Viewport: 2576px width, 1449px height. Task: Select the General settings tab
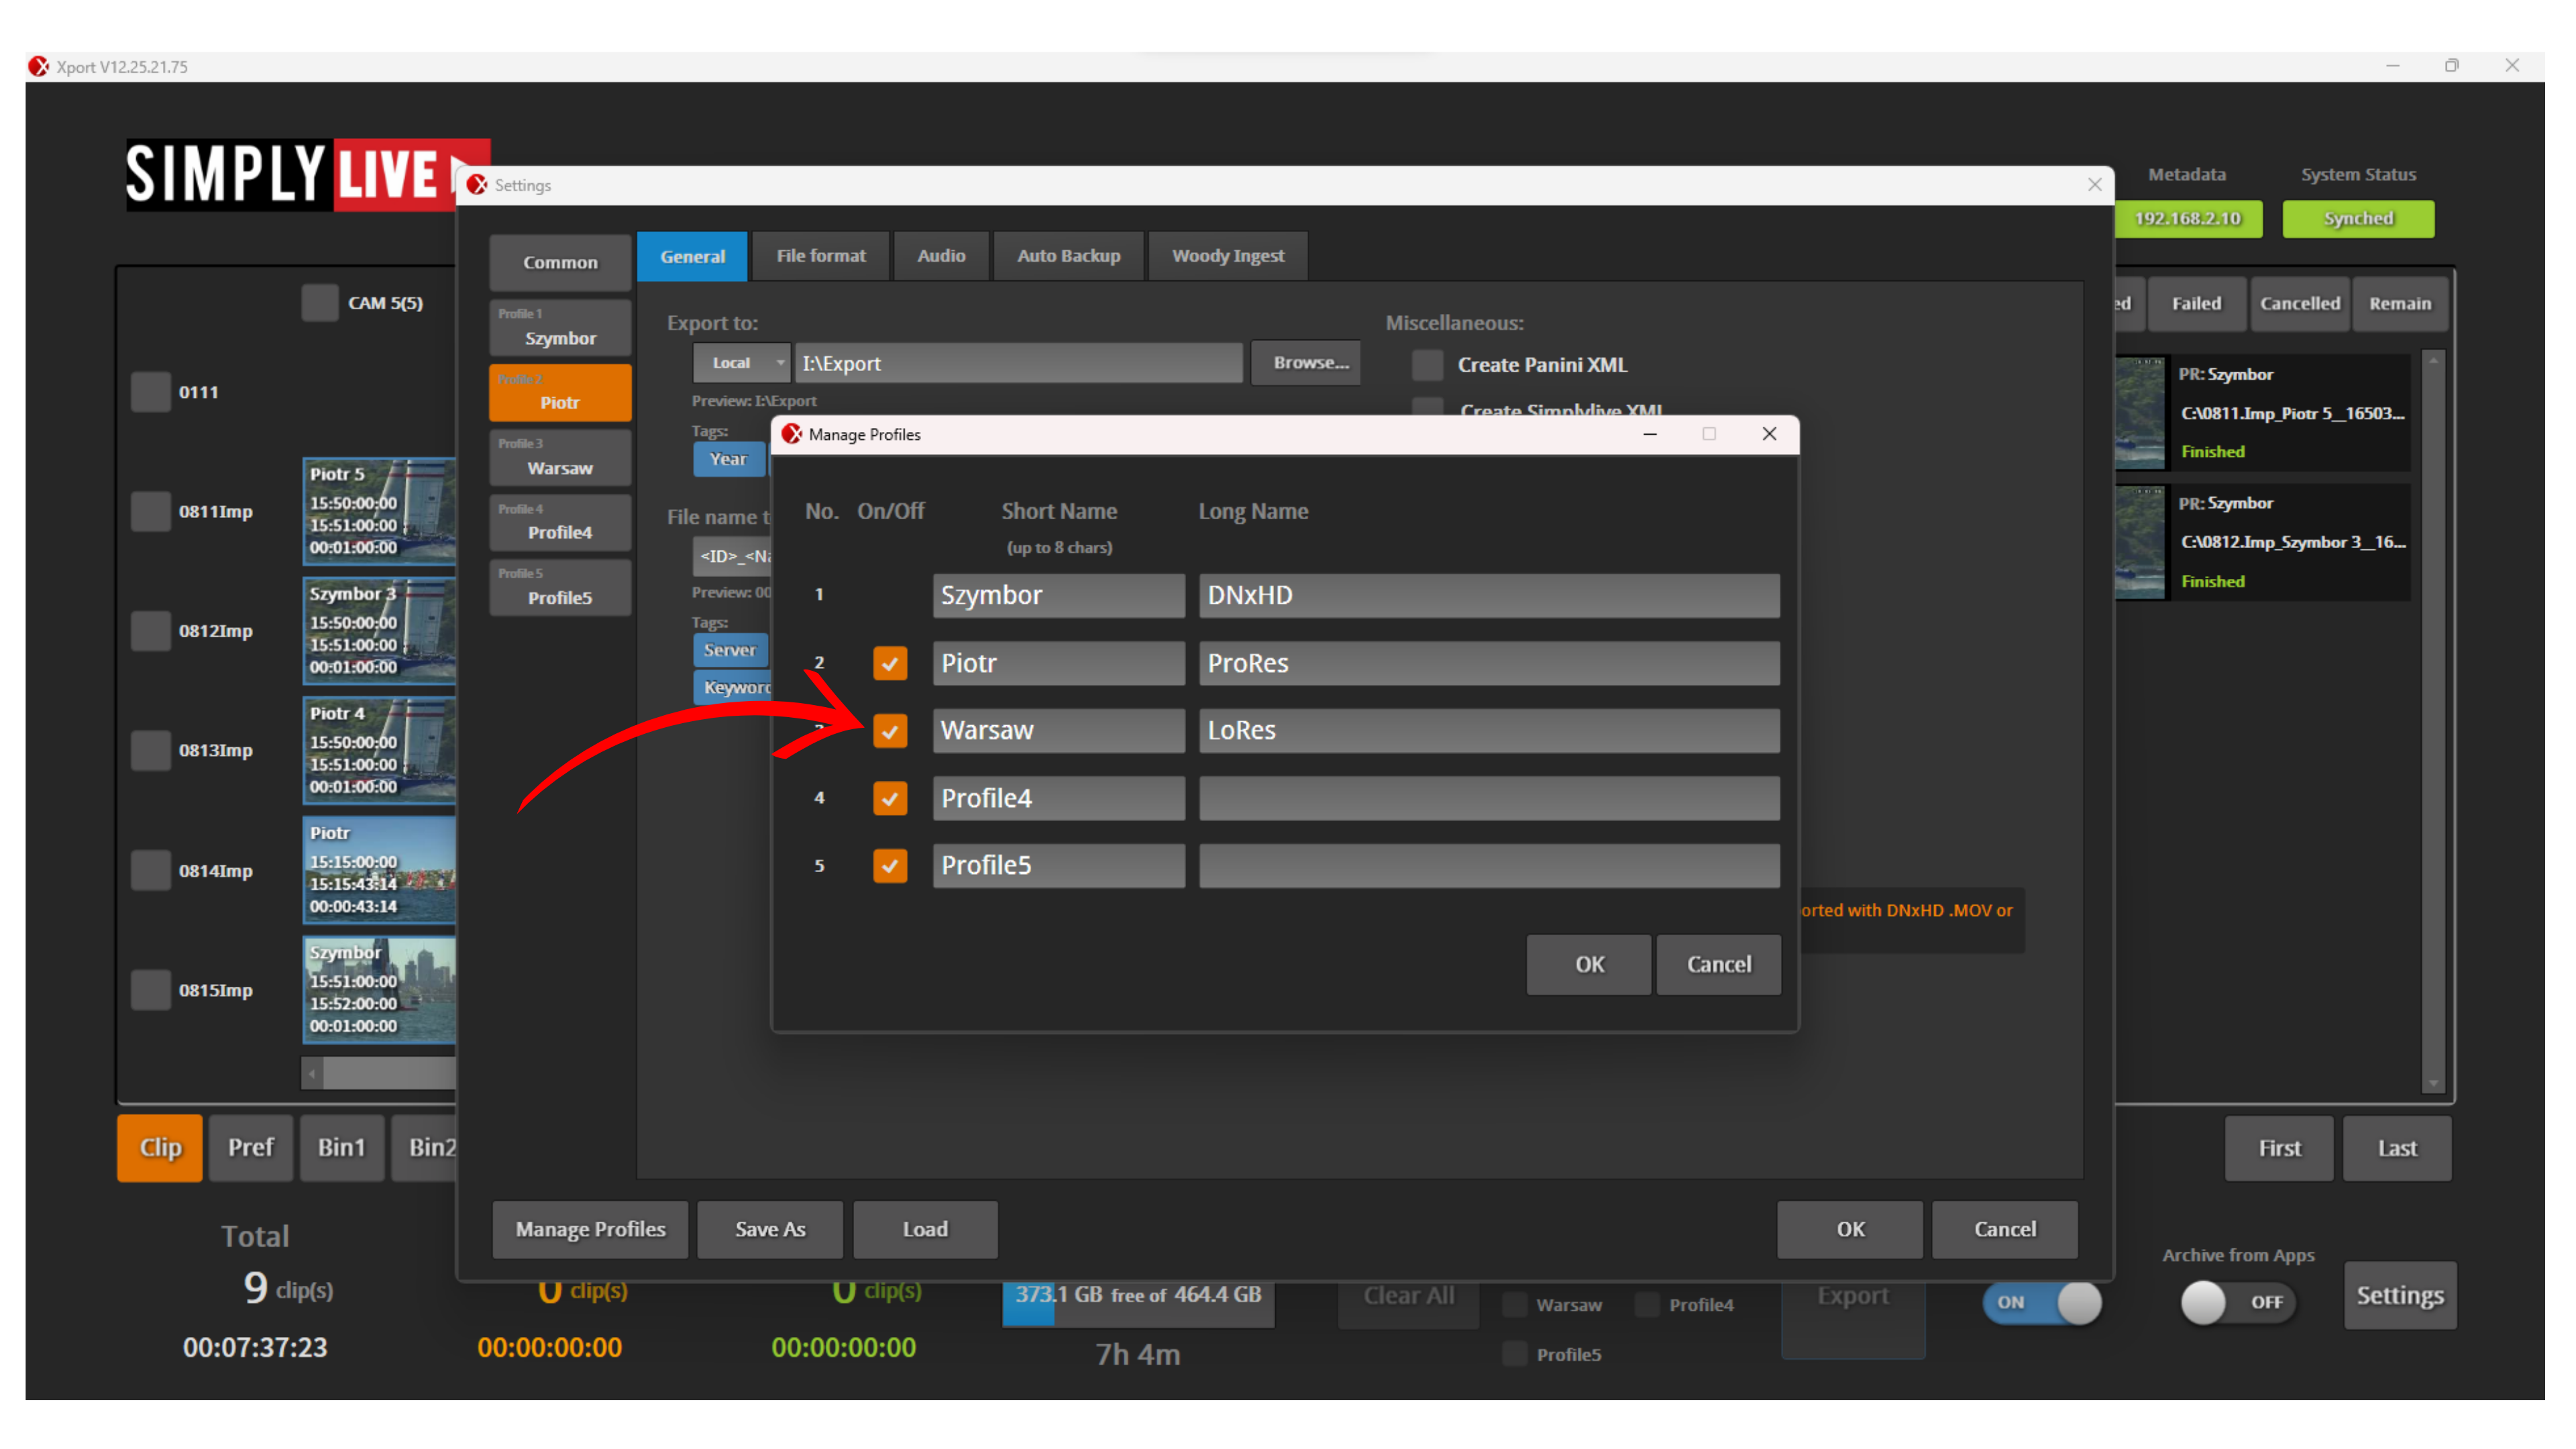(x=692, y=256)
